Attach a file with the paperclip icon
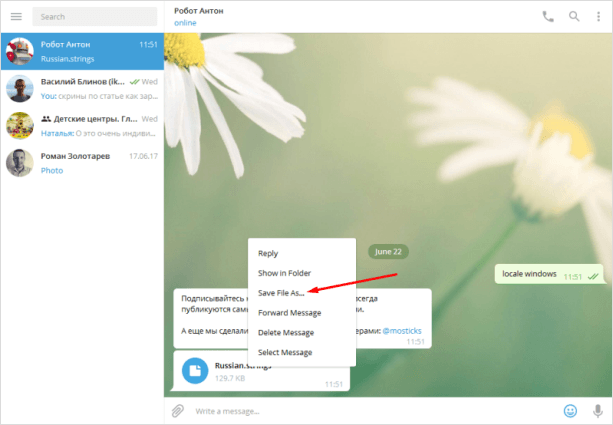Image resolution: width=613 pixels, height=425 pixels. pos(177,411)
